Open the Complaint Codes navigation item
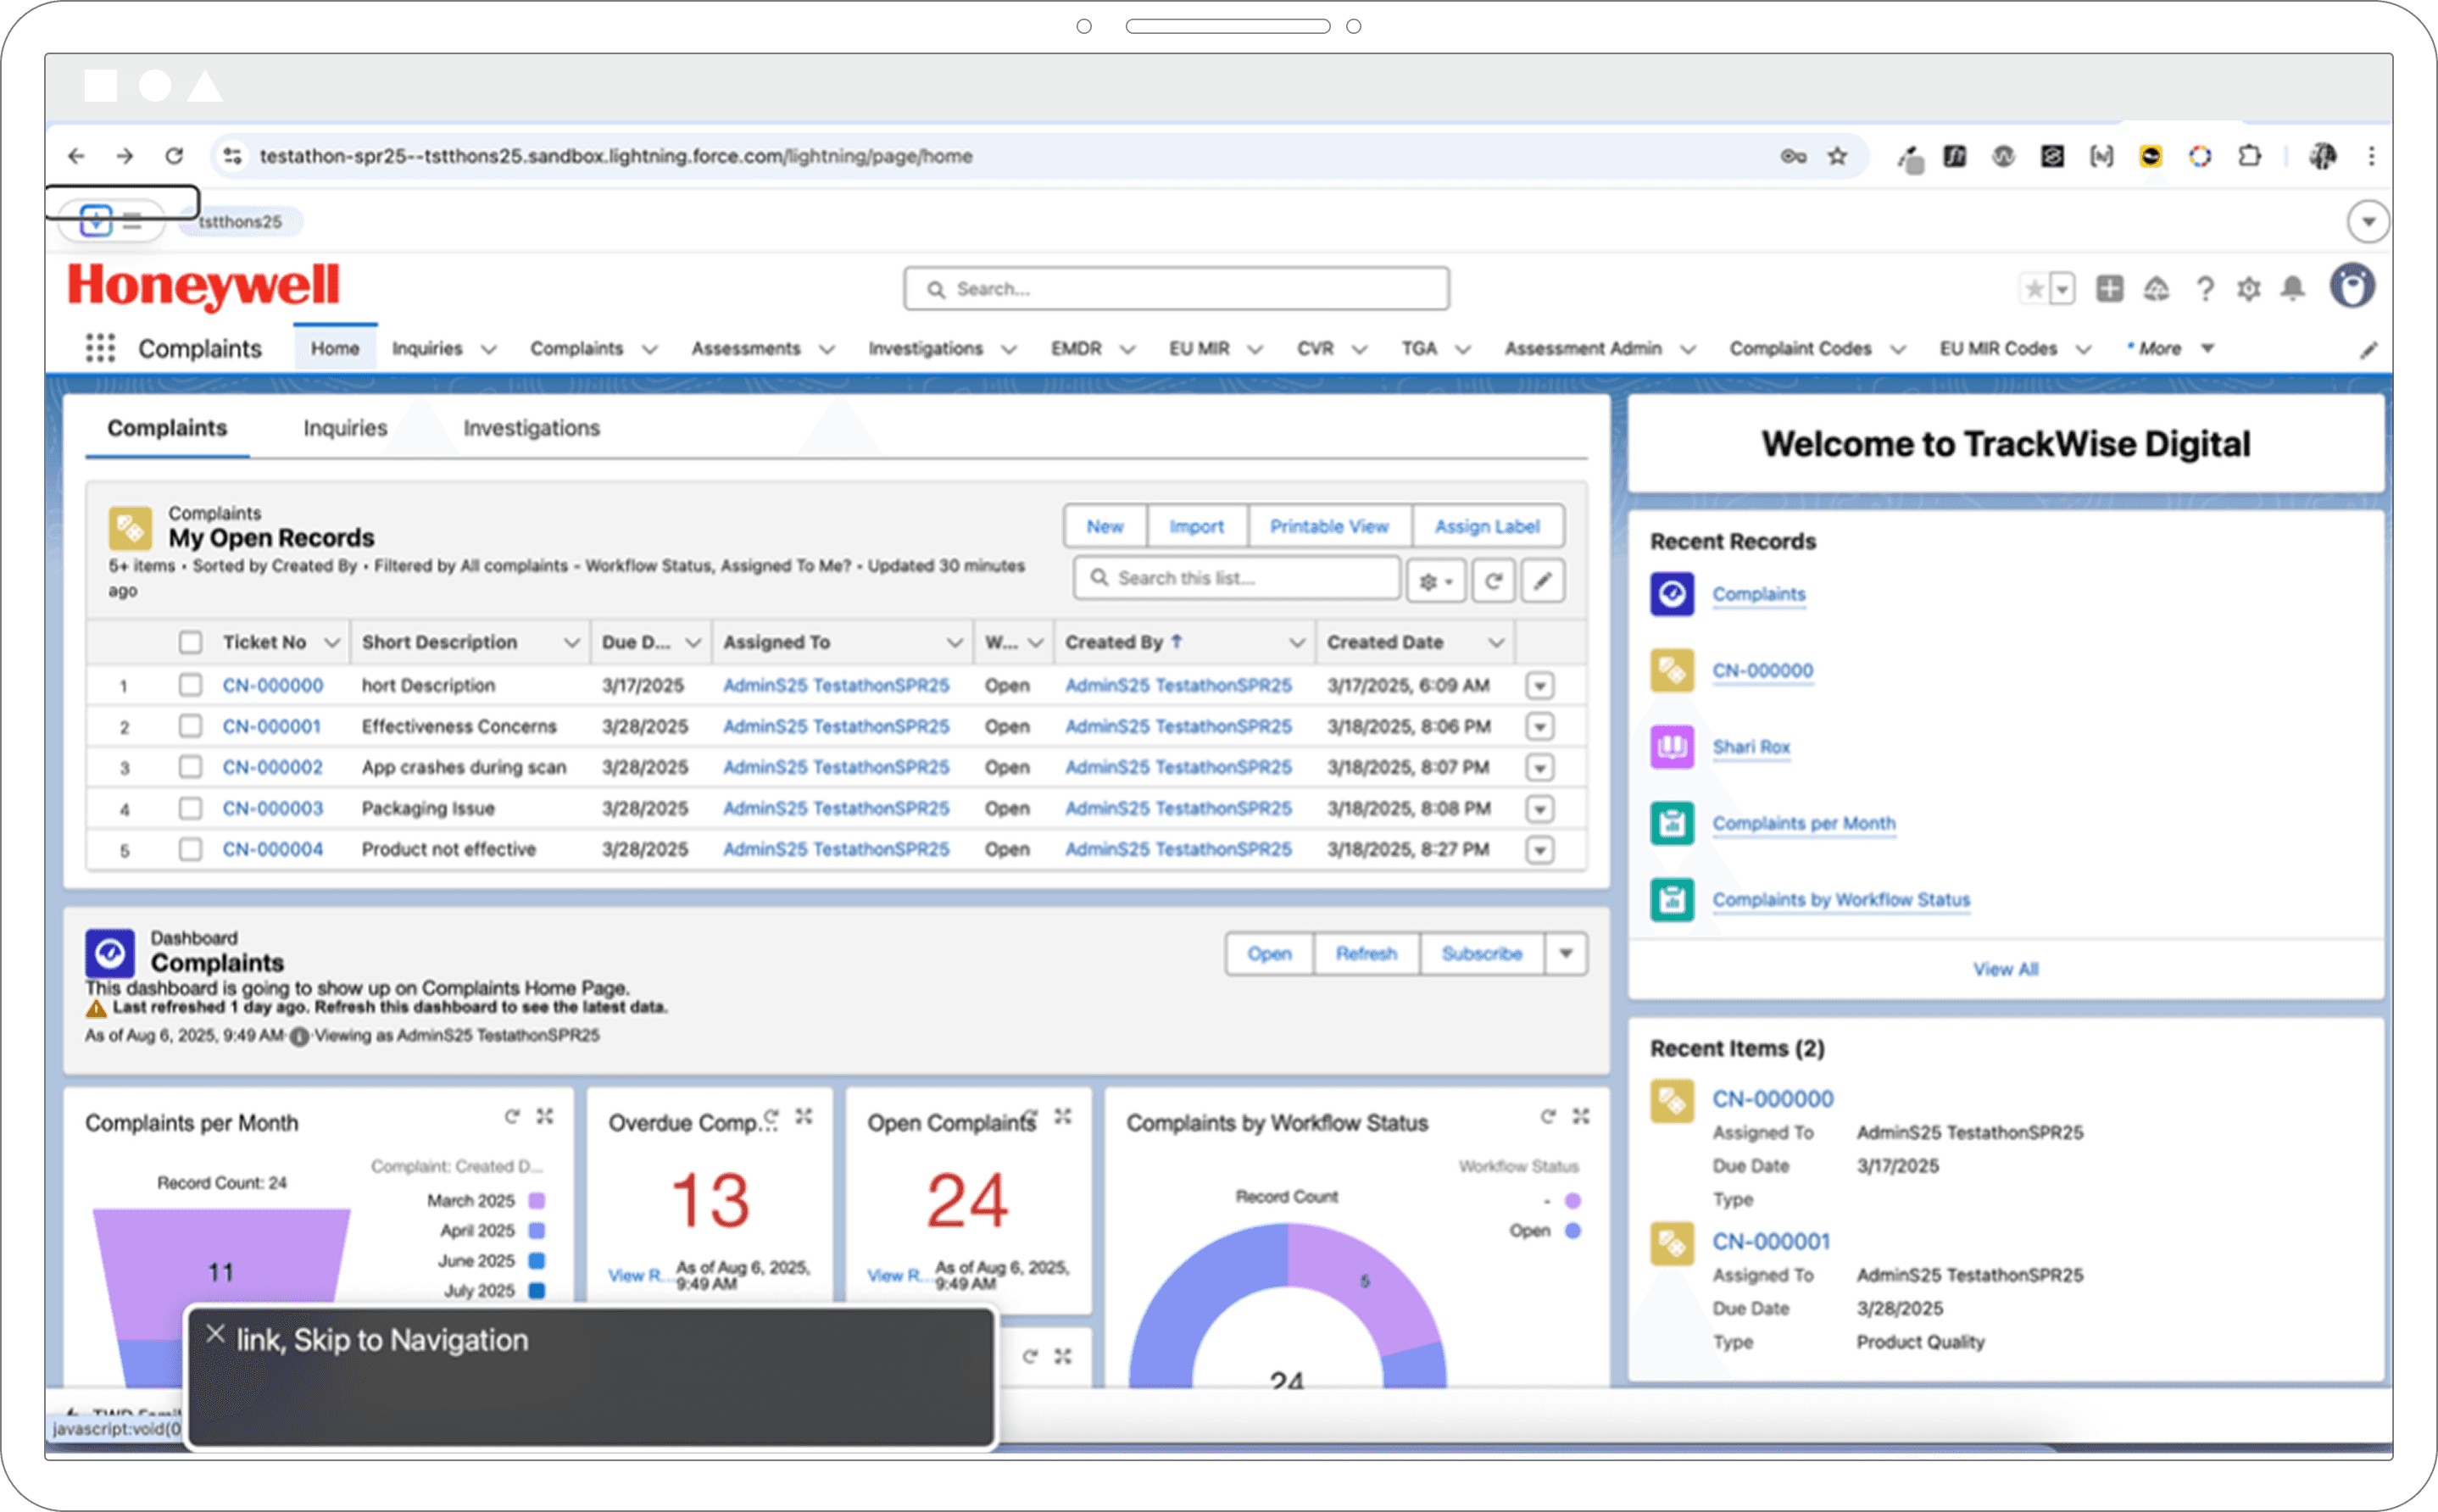 [1800, 348]
